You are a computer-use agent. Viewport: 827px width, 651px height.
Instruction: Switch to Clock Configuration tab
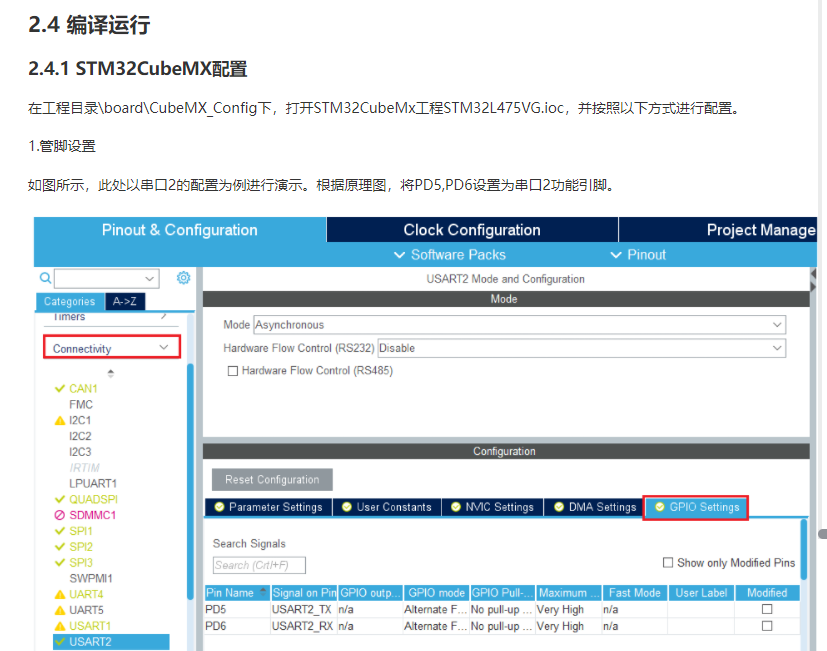(x=472, y=230)
